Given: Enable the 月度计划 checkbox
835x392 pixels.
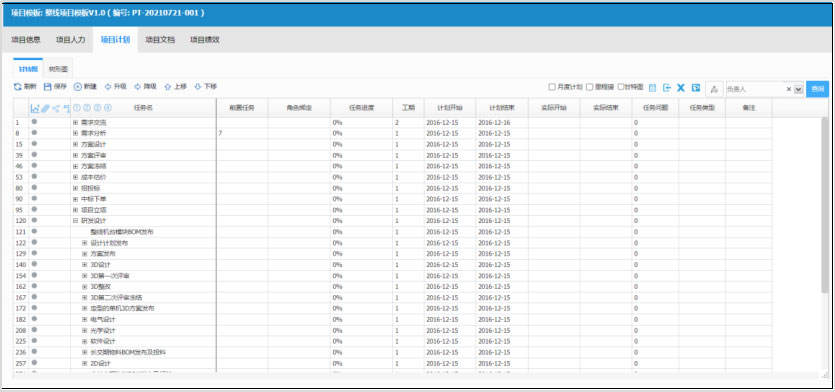Looking at the screenshot, I should [552, 87].
